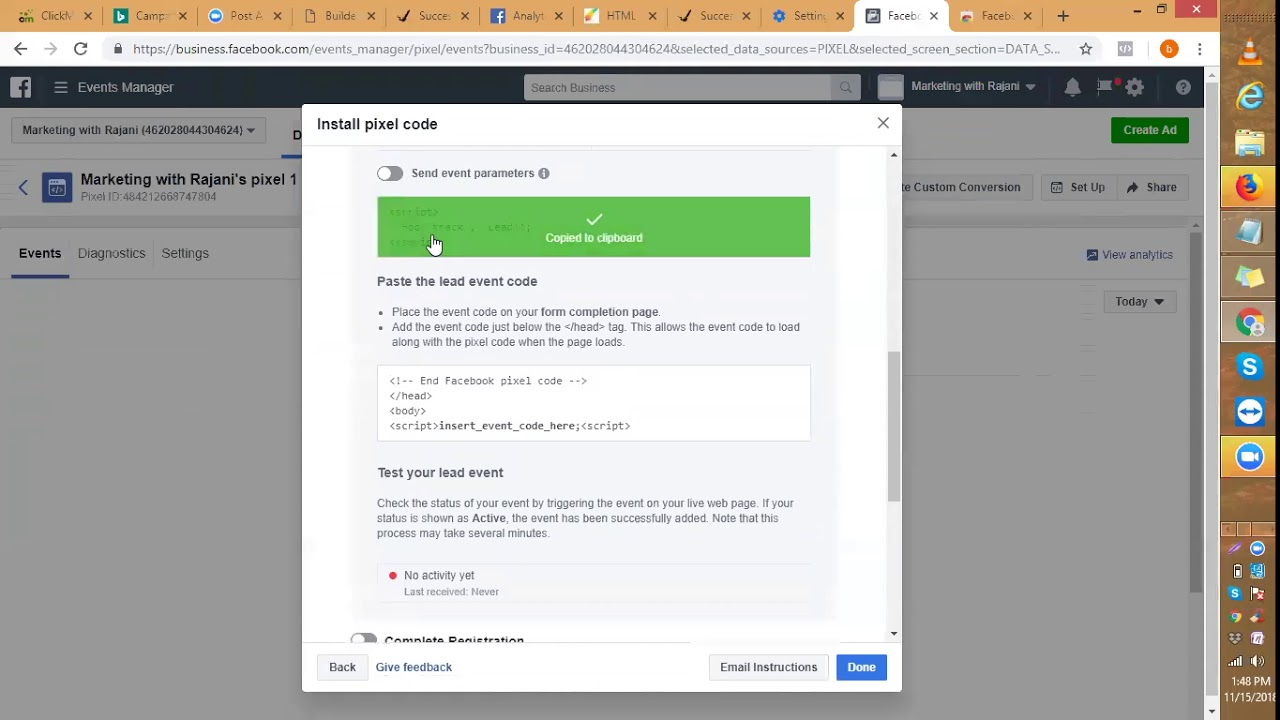Toggle the Complete Registration event switch

pyautogui.click(x=363, y=640)
